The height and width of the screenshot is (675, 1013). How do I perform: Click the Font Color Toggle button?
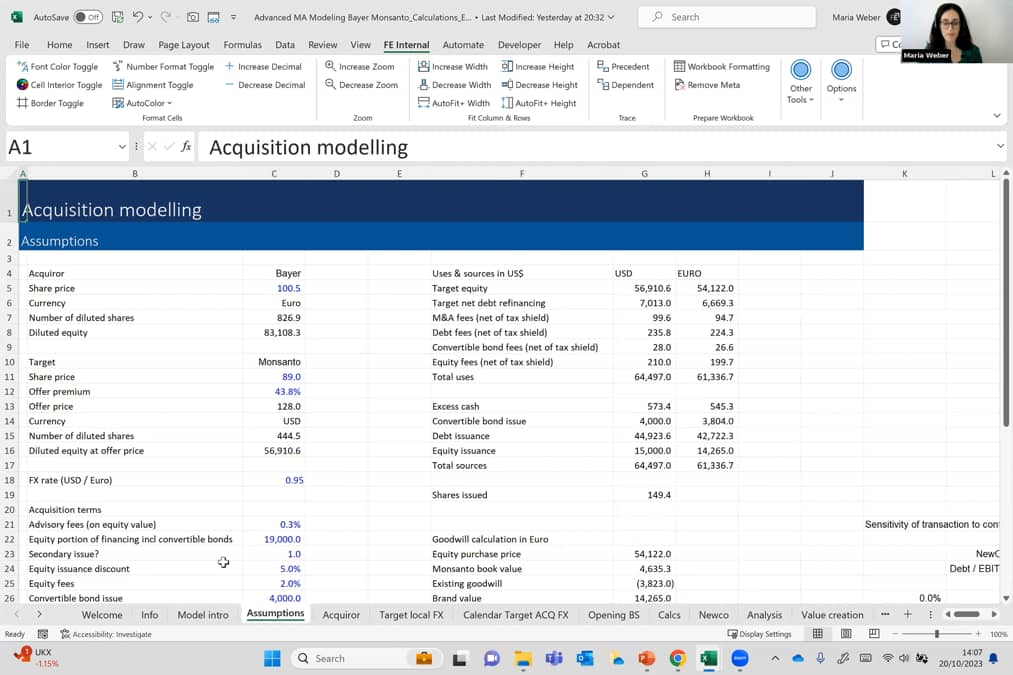[x=57, y=67]
